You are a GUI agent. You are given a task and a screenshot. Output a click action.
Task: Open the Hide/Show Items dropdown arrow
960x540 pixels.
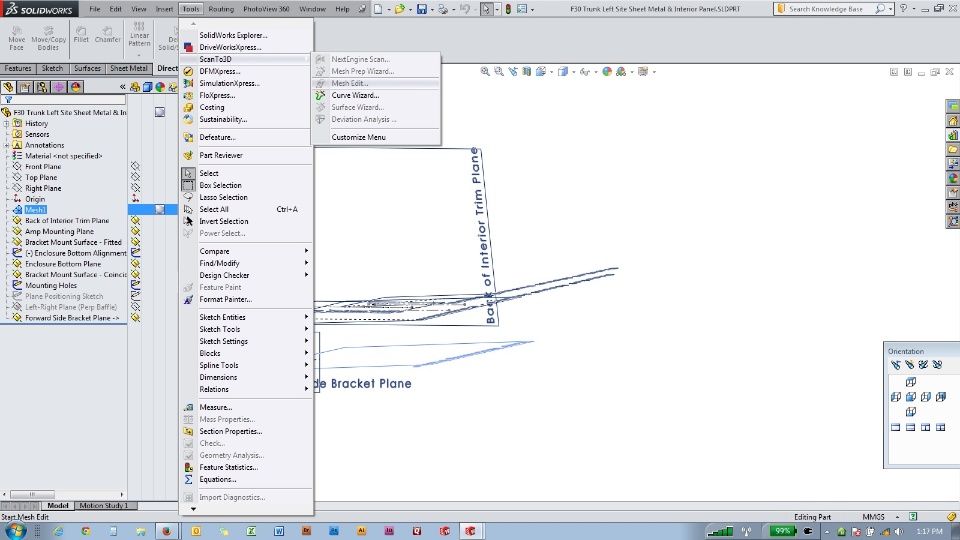tap(596, 72)
